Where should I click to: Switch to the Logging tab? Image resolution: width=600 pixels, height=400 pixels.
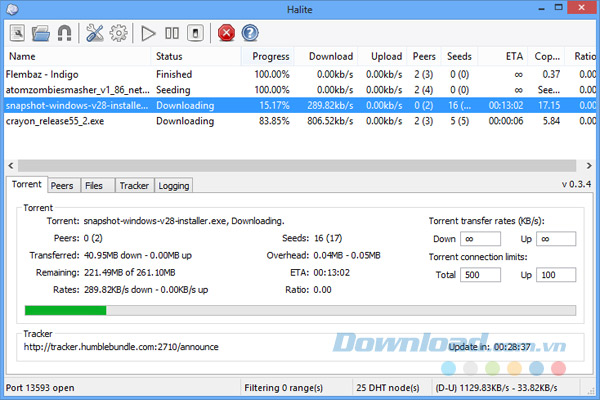[x=174, y=186]
